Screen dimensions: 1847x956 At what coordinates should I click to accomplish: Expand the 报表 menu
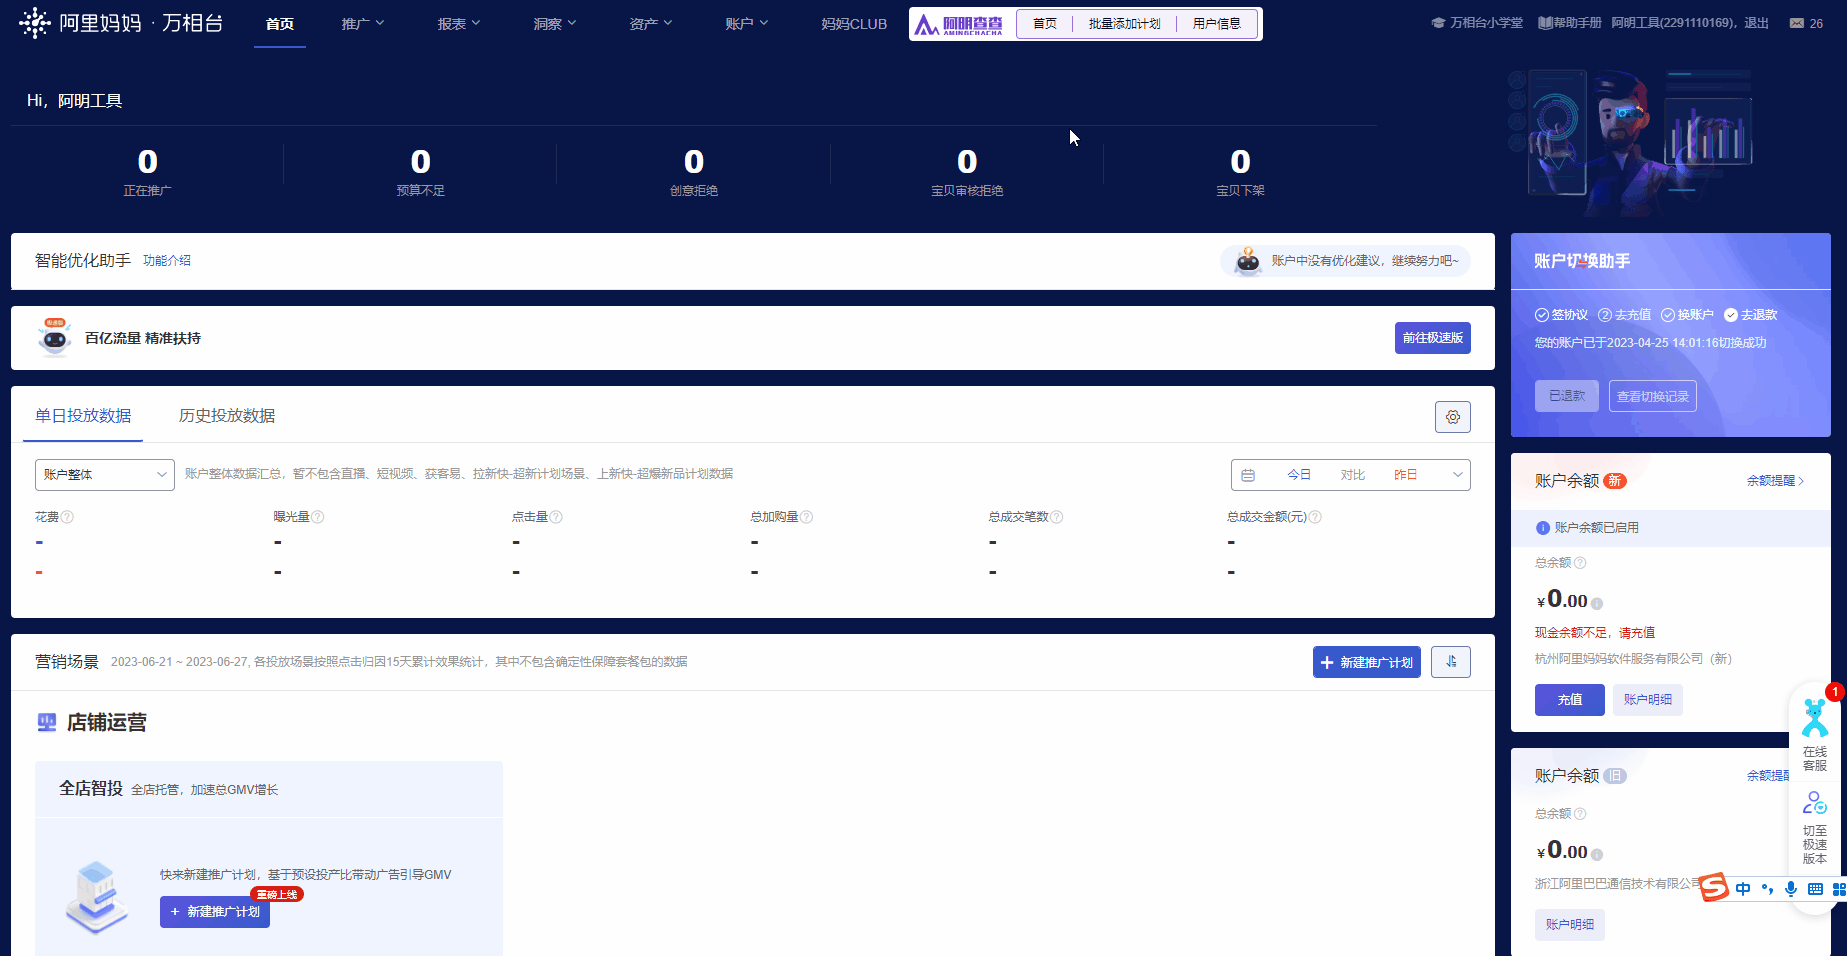pos(459,23)
